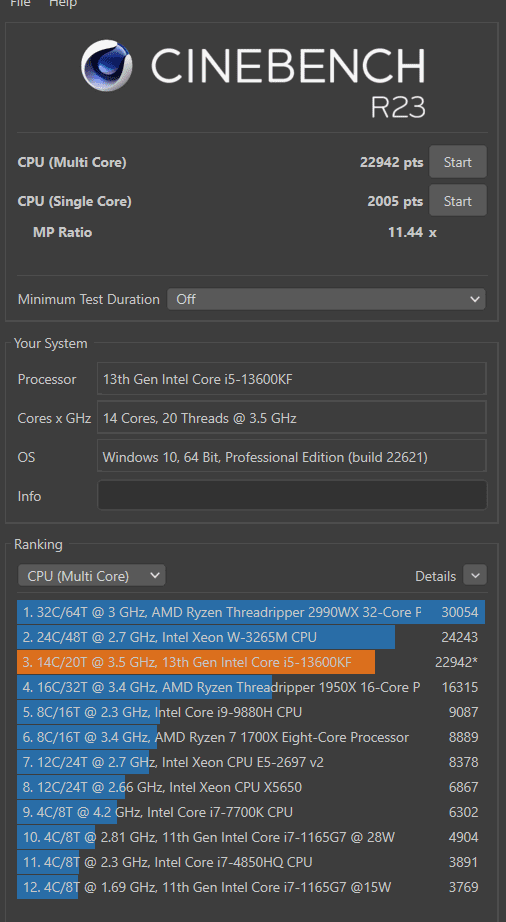Screen dimensions: 506x922
Task: Open the File menu
Action: (21, 4)
